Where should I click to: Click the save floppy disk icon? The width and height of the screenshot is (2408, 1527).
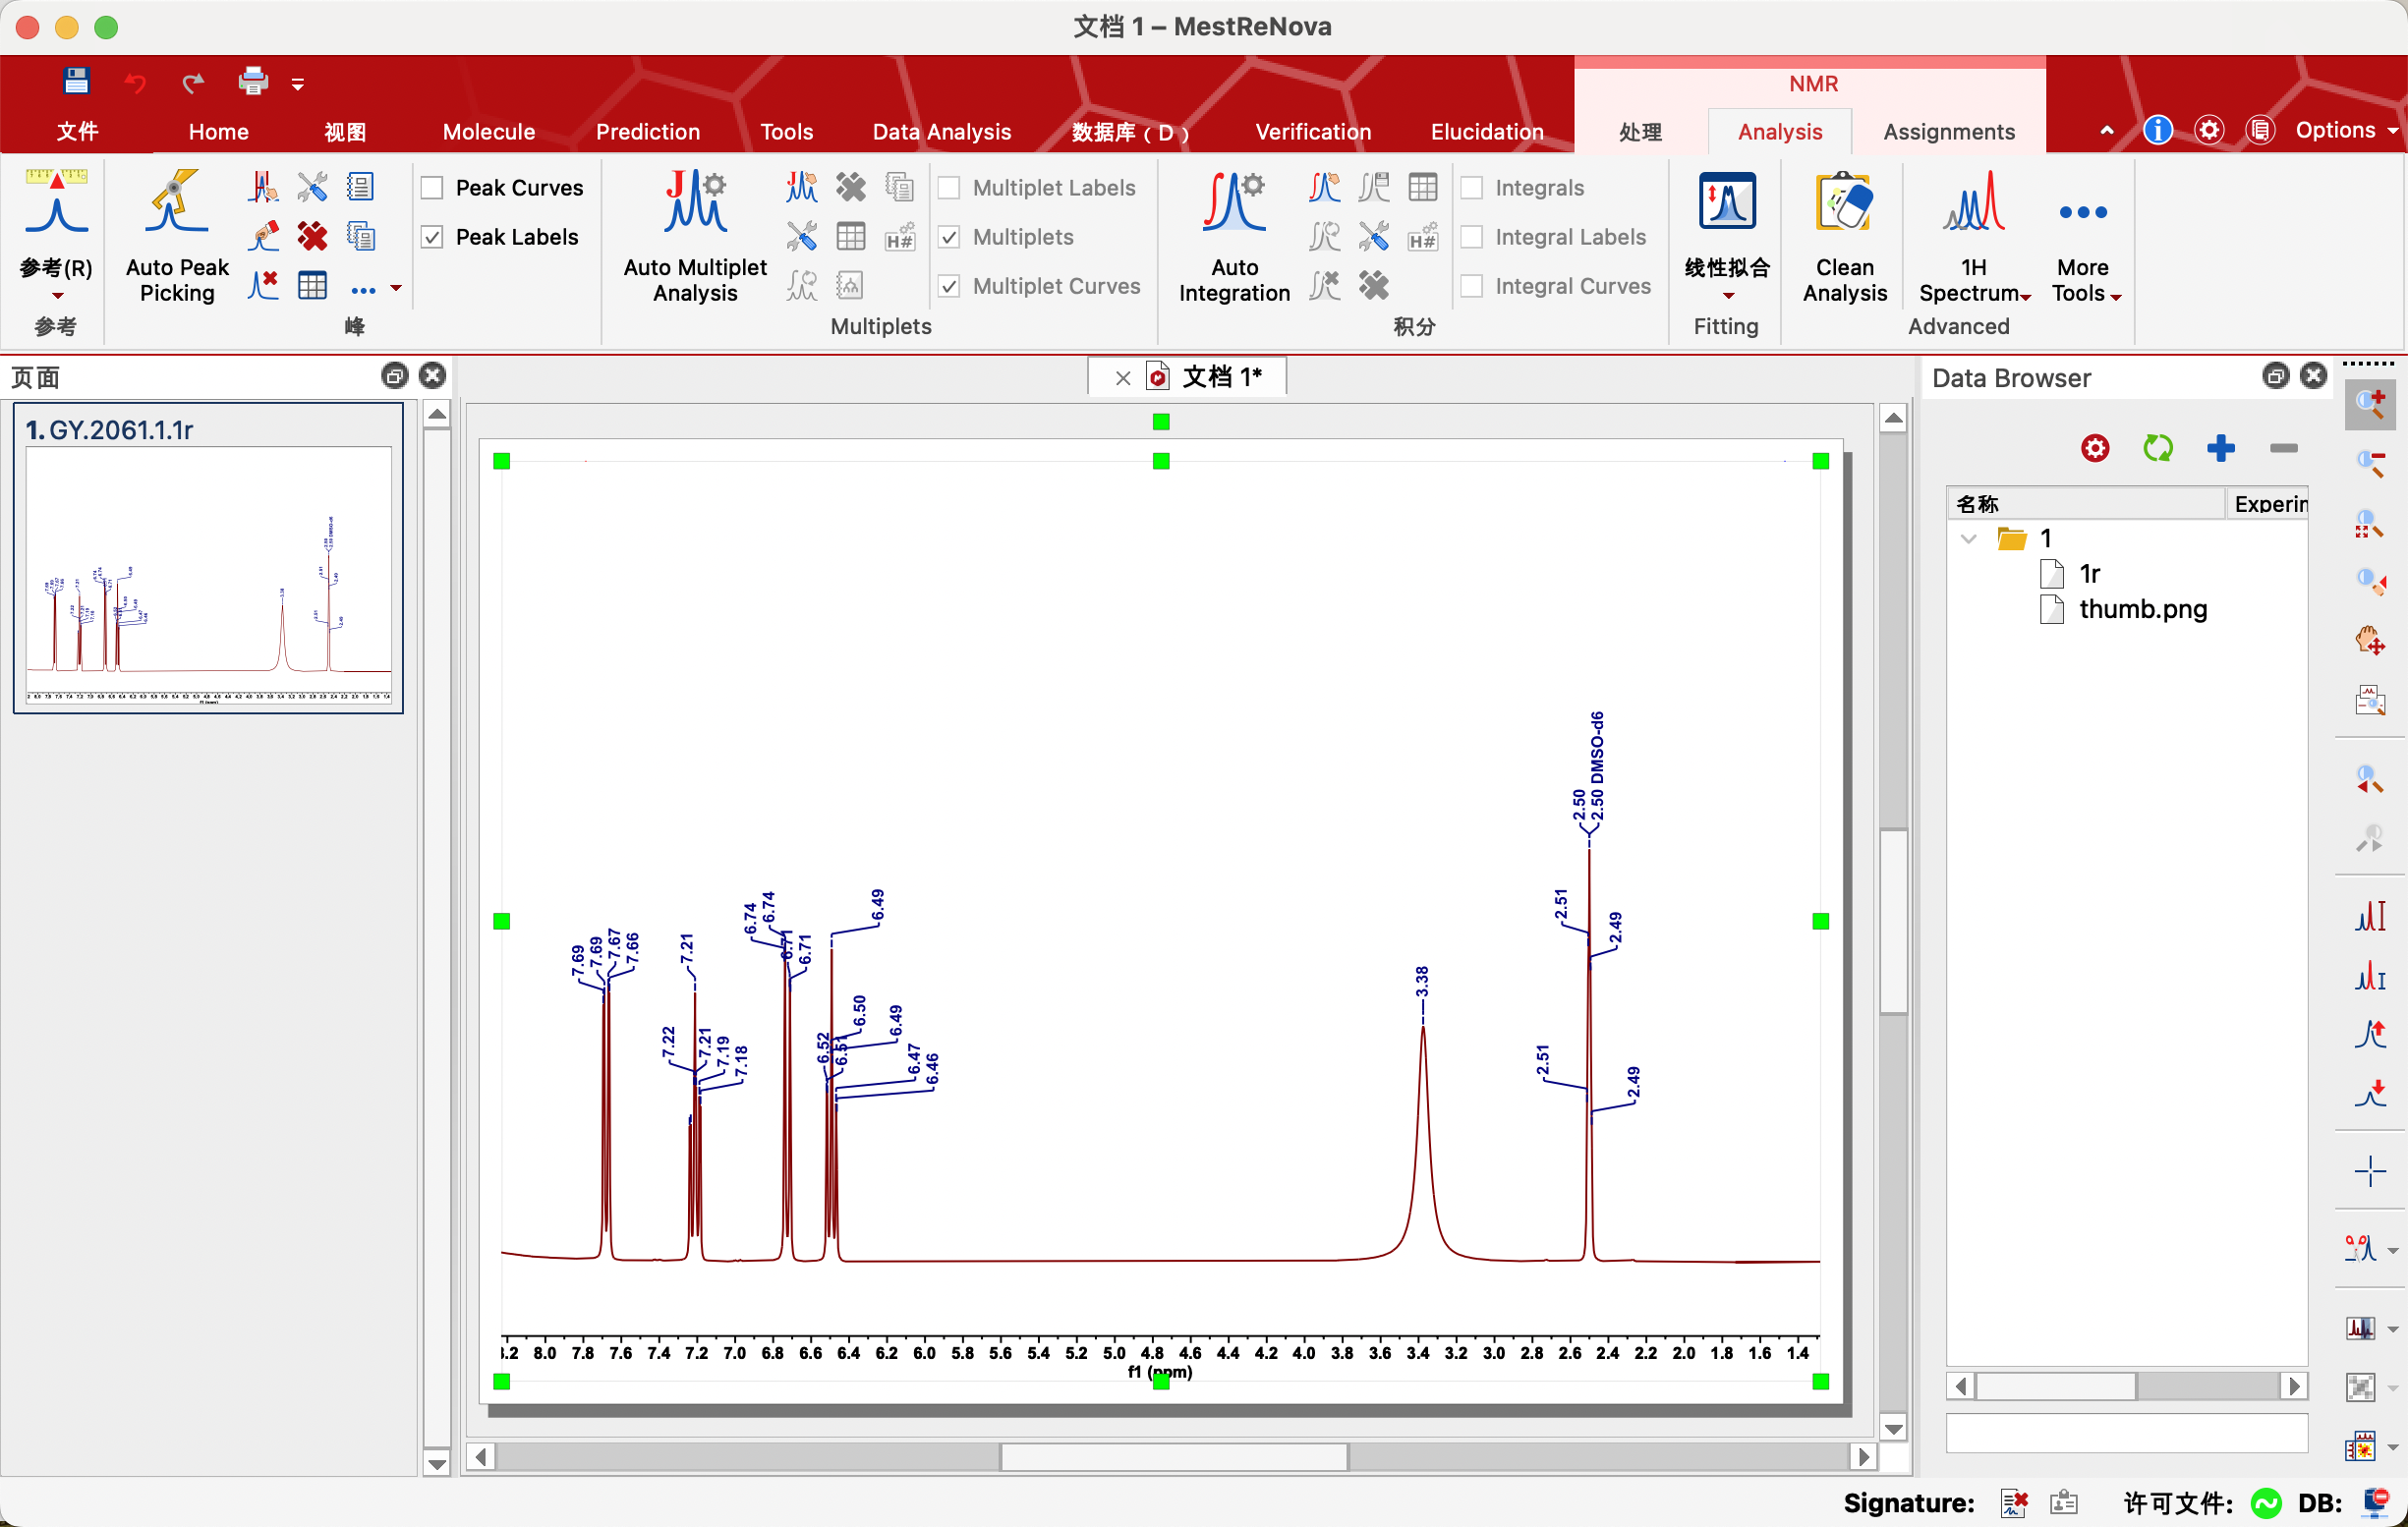coord(77,81)
